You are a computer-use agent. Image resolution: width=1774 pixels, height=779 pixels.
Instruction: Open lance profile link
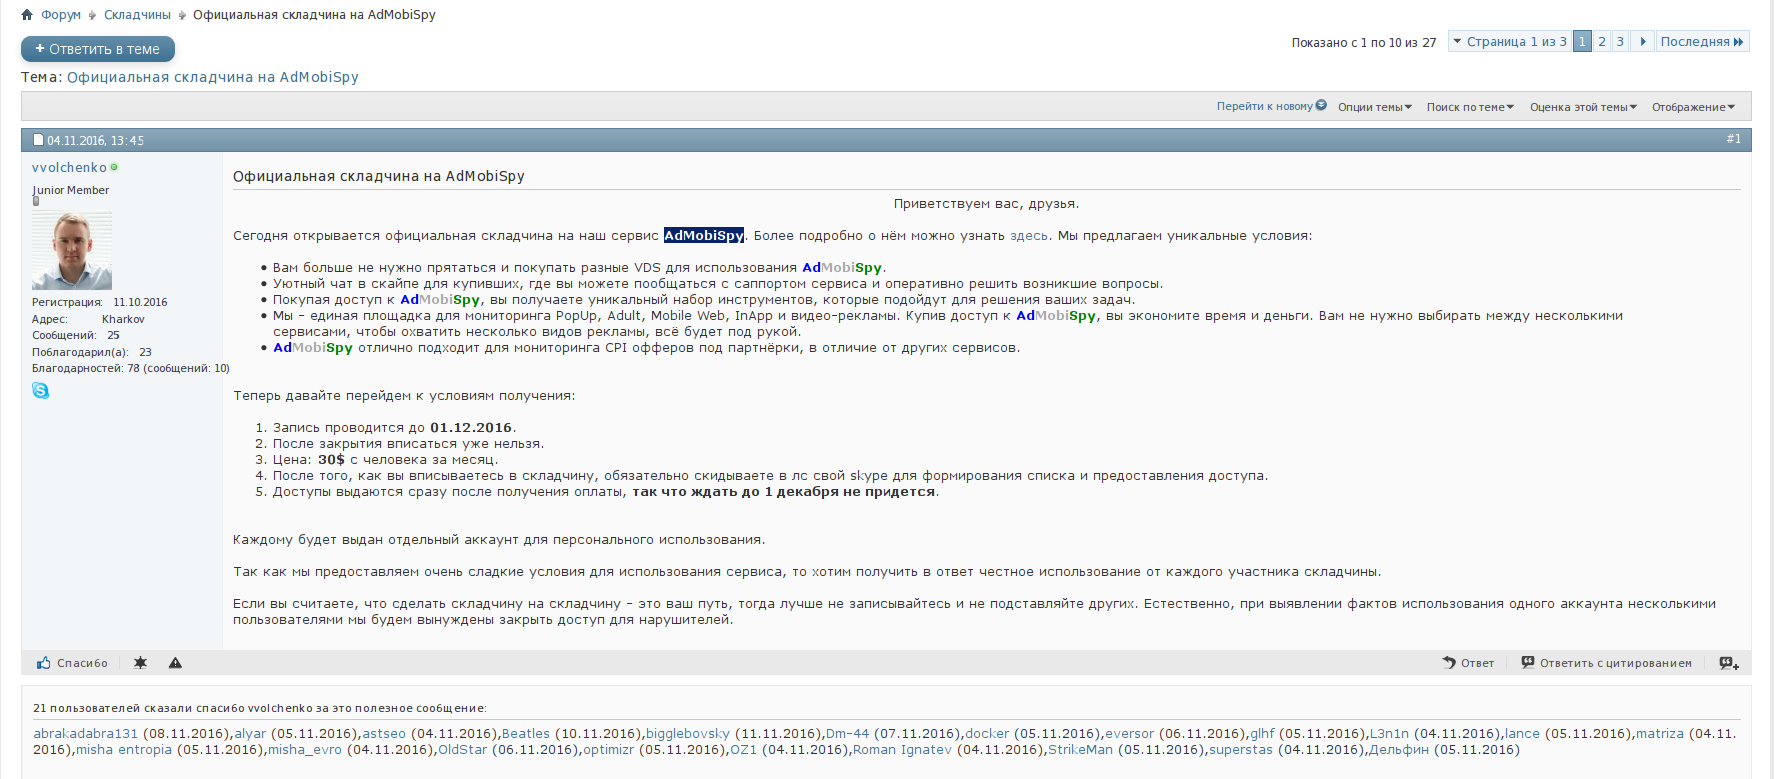pos(1522,733)
